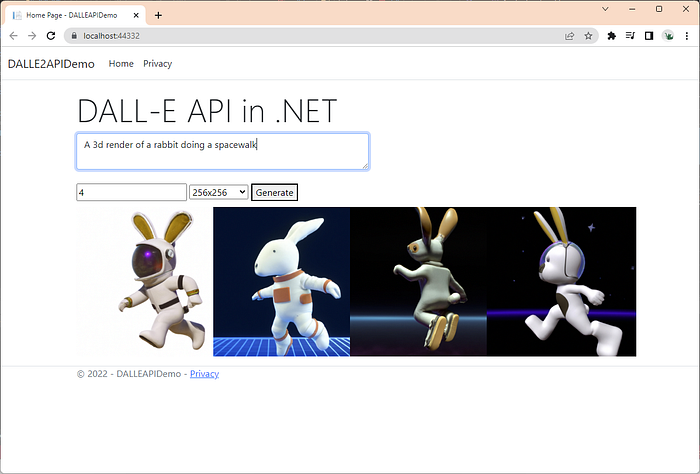
Task: Bookmark this page with the star
Action: coord(588,36)
